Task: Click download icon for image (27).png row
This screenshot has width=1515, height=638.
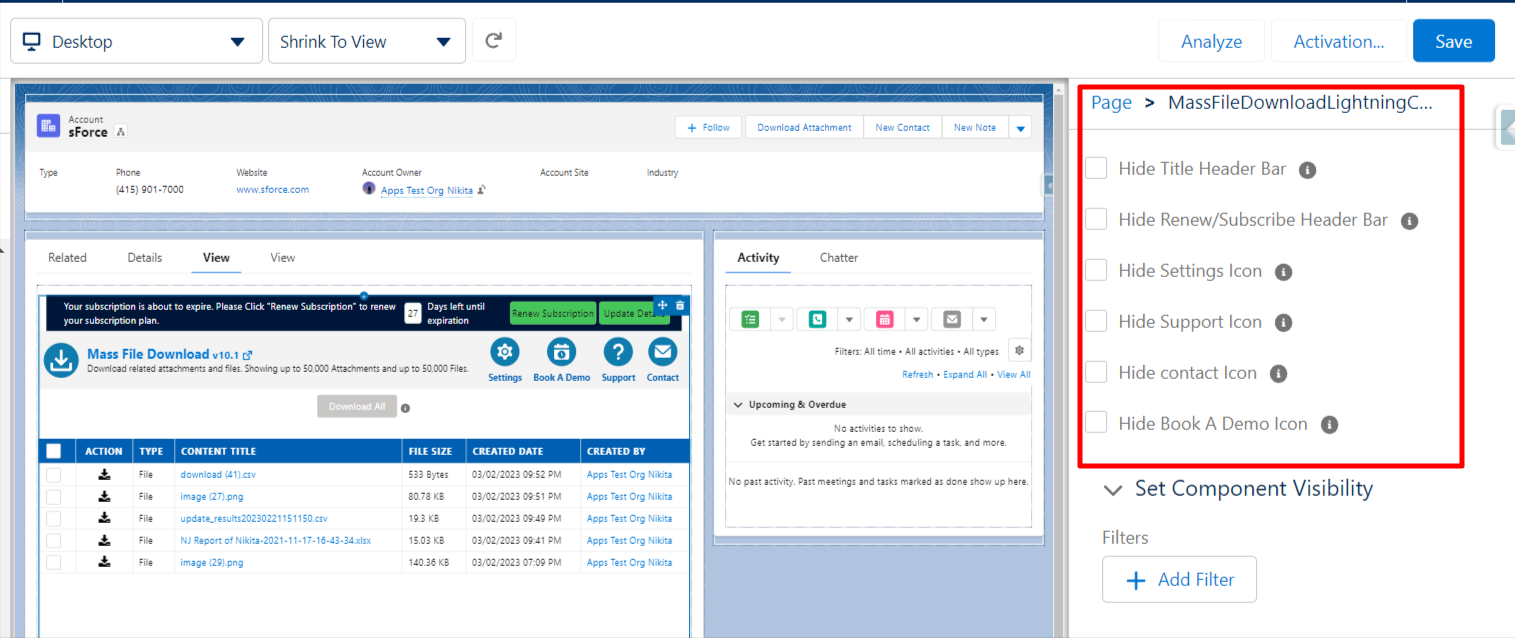Action: (x=105, y=496)
